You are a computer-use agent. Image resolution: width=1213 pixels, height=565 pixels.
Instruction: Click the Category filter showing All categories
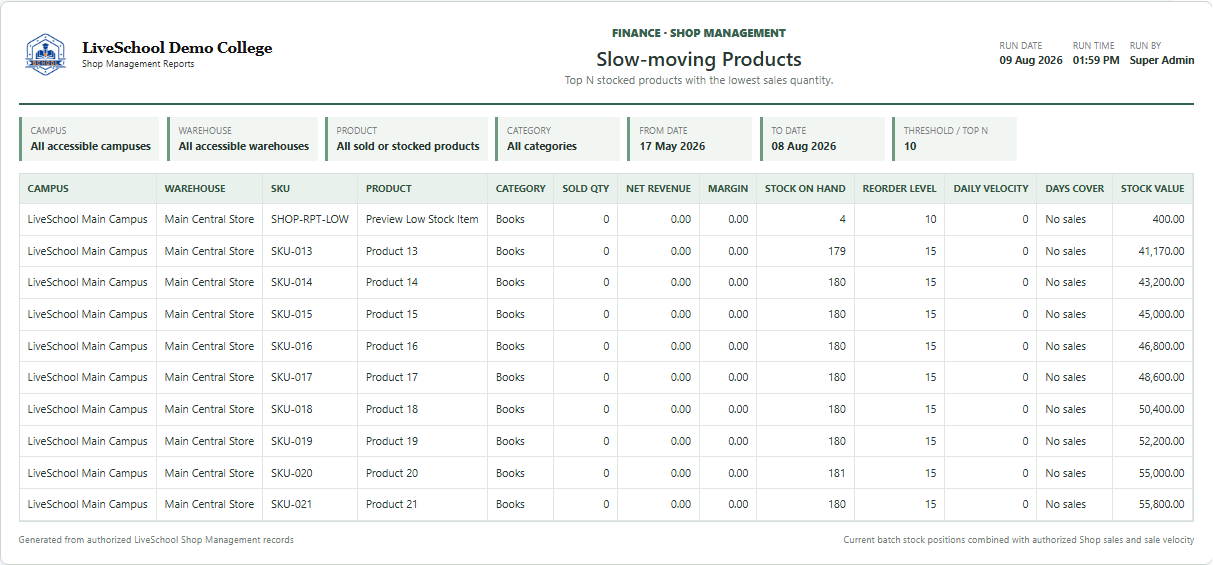[557, 139]
